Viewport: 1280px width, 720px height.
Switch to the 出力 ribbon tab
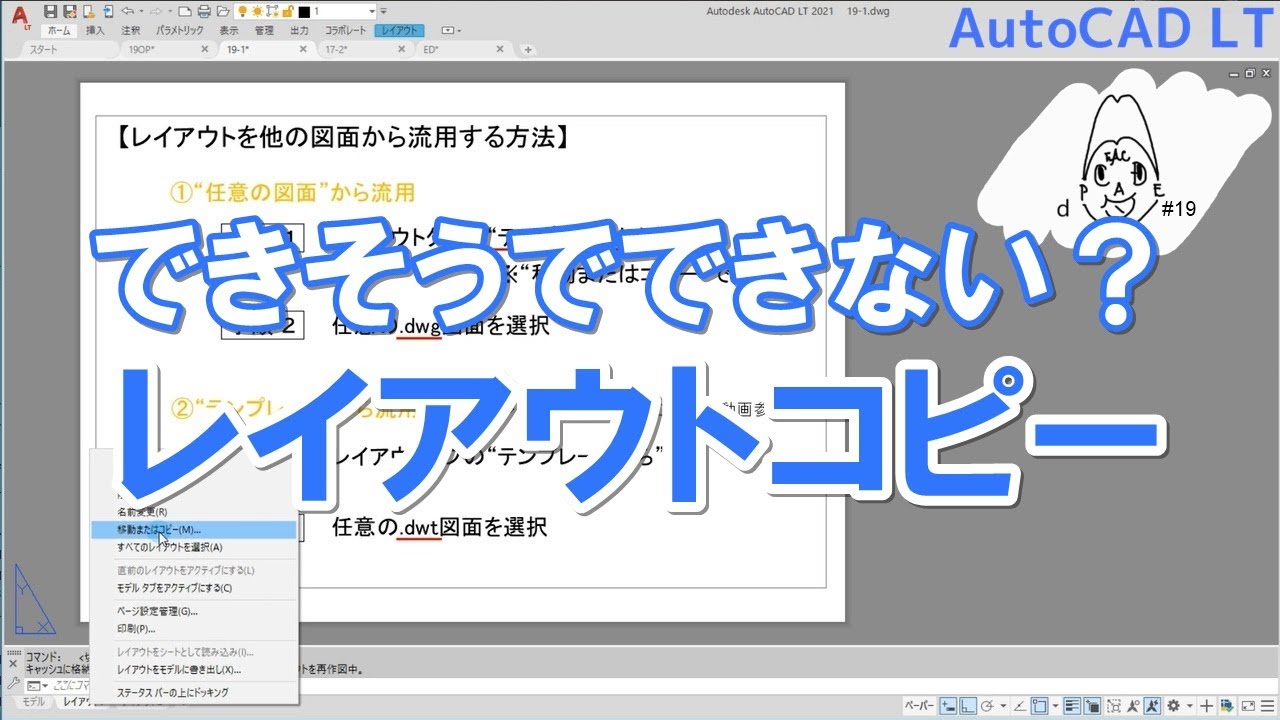click(x=299, y=31)
